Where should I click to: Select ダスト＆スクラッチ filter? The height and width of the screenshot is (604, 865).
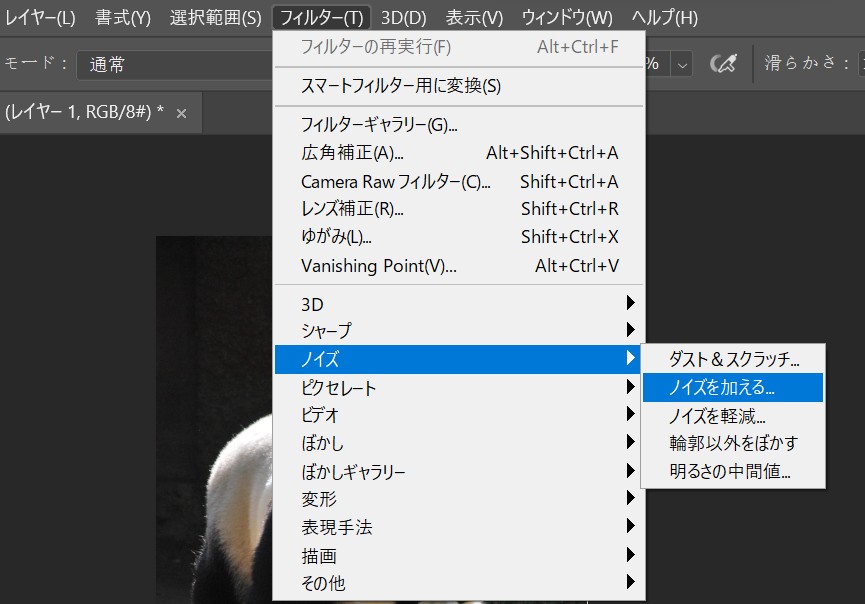click(733, 359)
